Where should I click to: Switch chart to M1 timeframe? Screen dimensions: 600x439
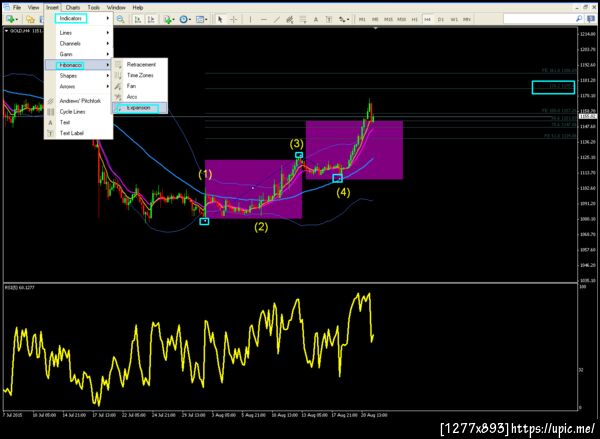pyautogui.click(x=362, y=19)
